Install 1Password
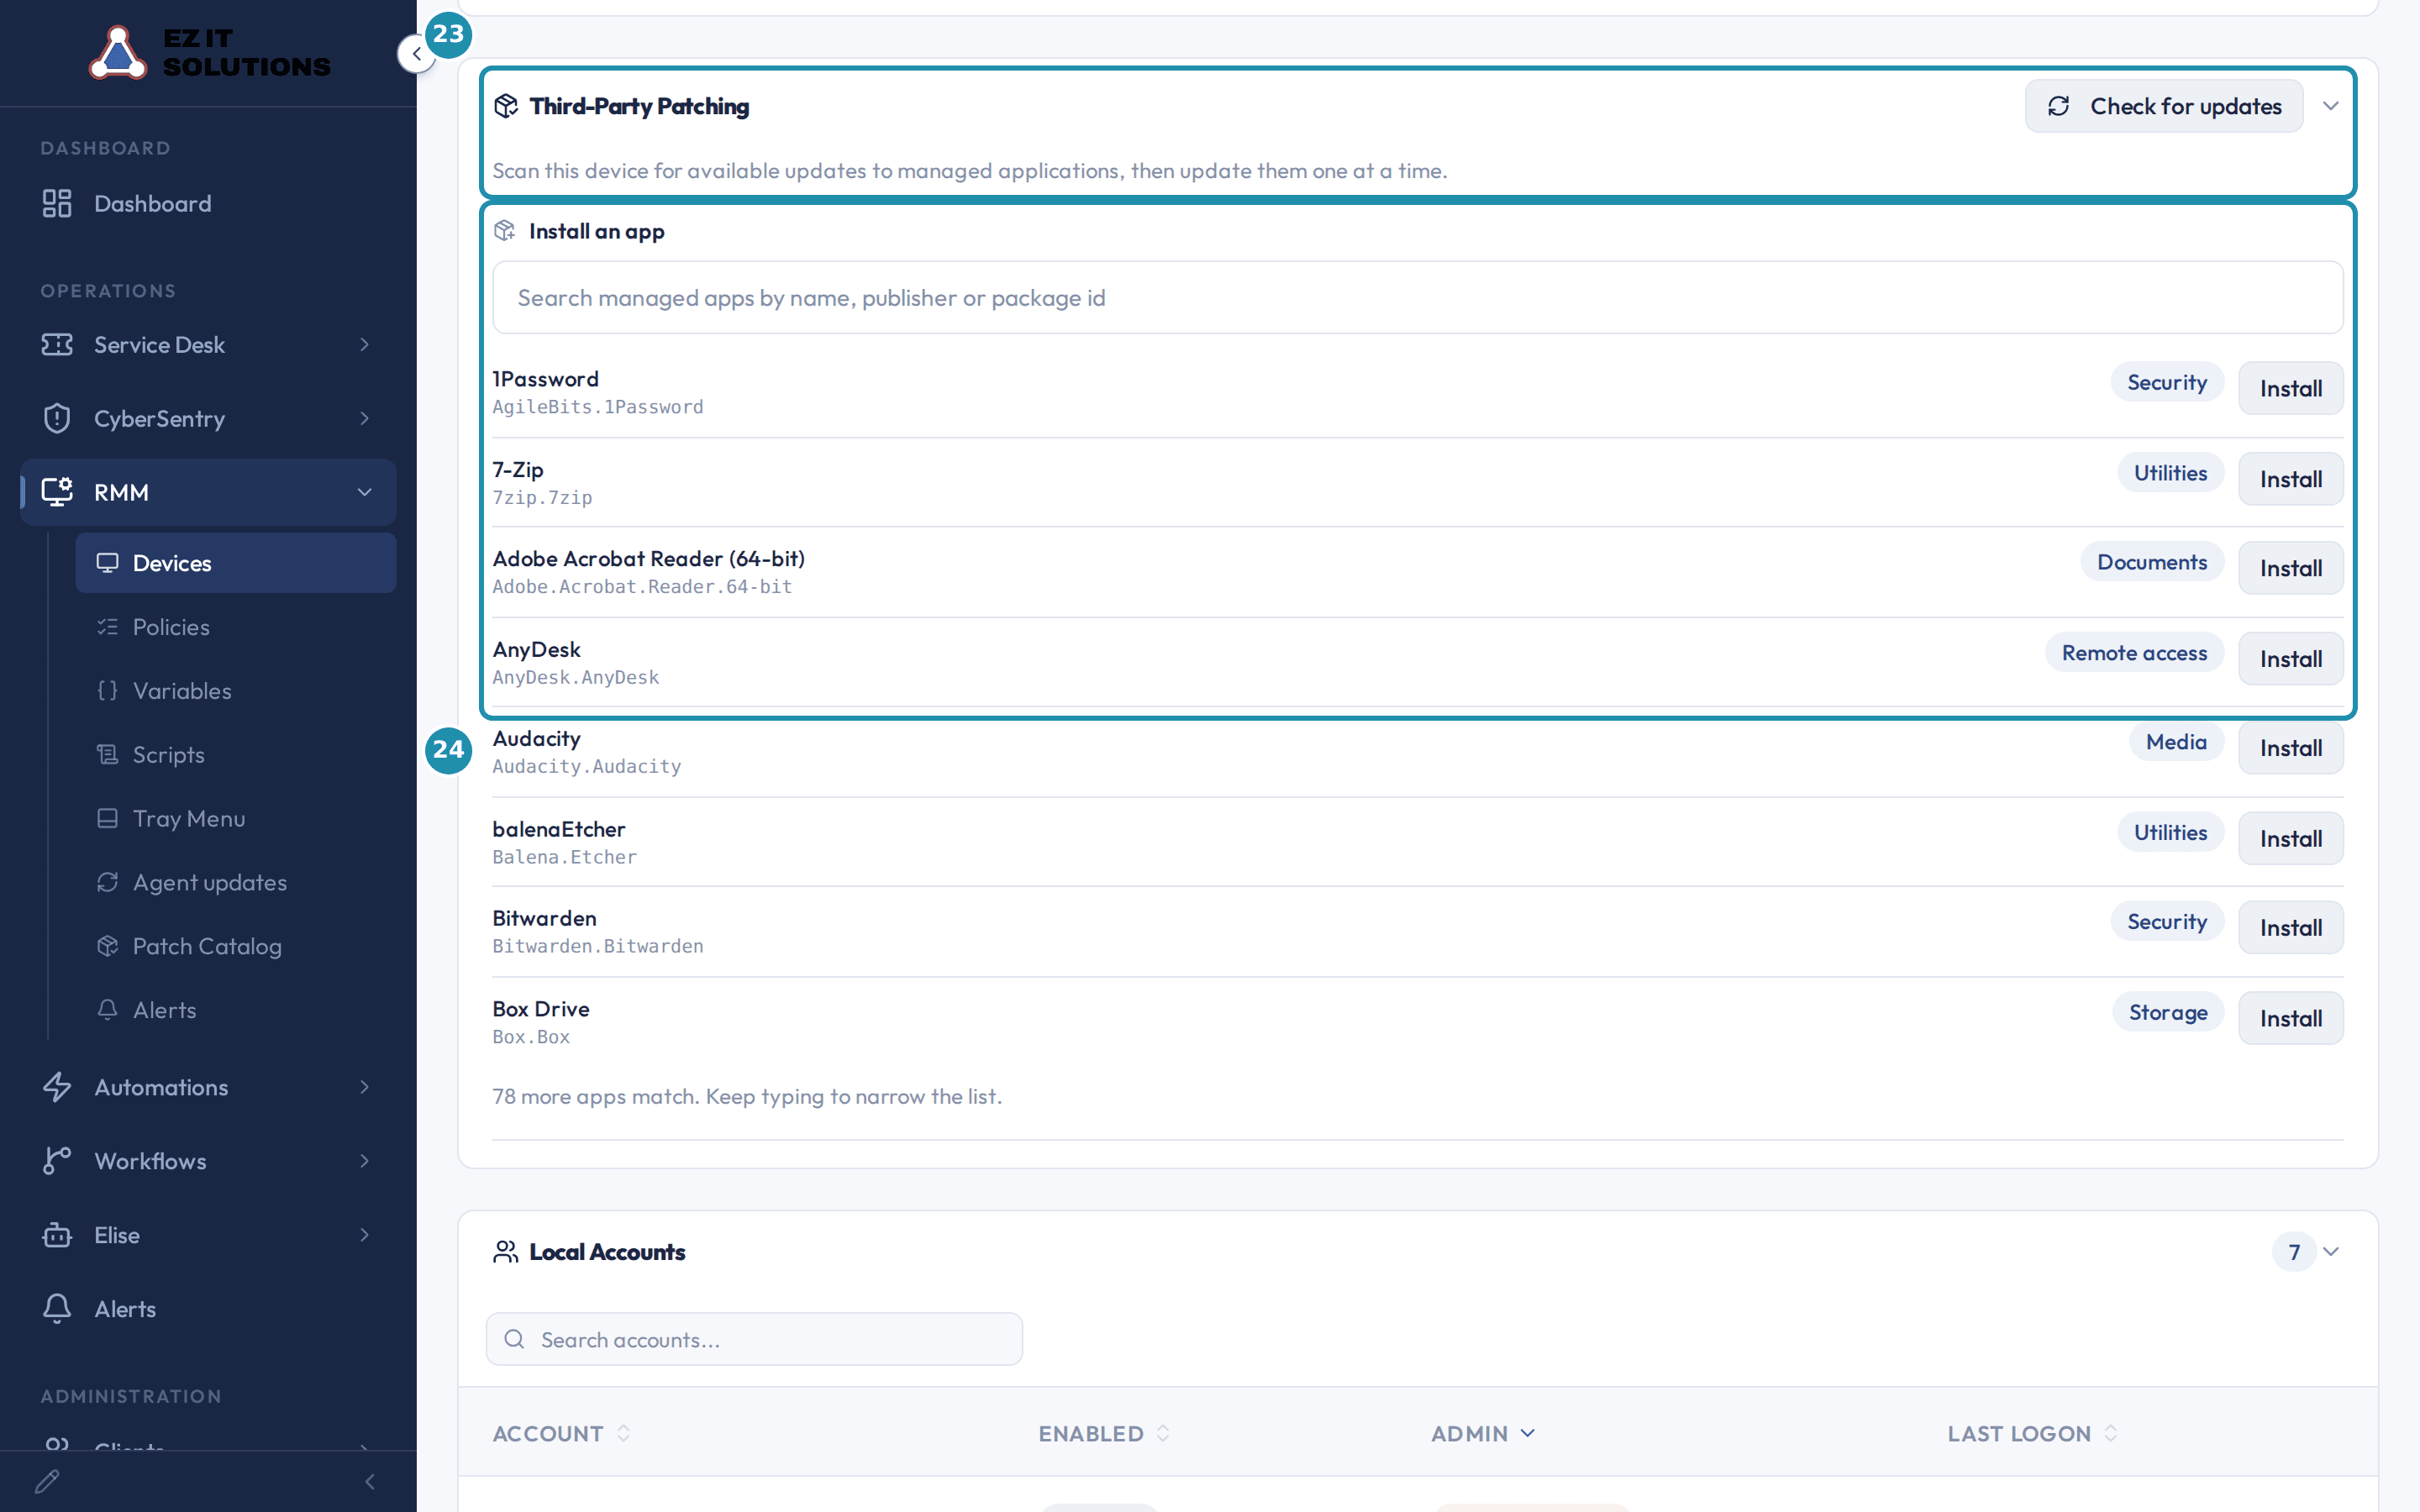This screenshot has width=2420, height=1512. [2290, 388]
